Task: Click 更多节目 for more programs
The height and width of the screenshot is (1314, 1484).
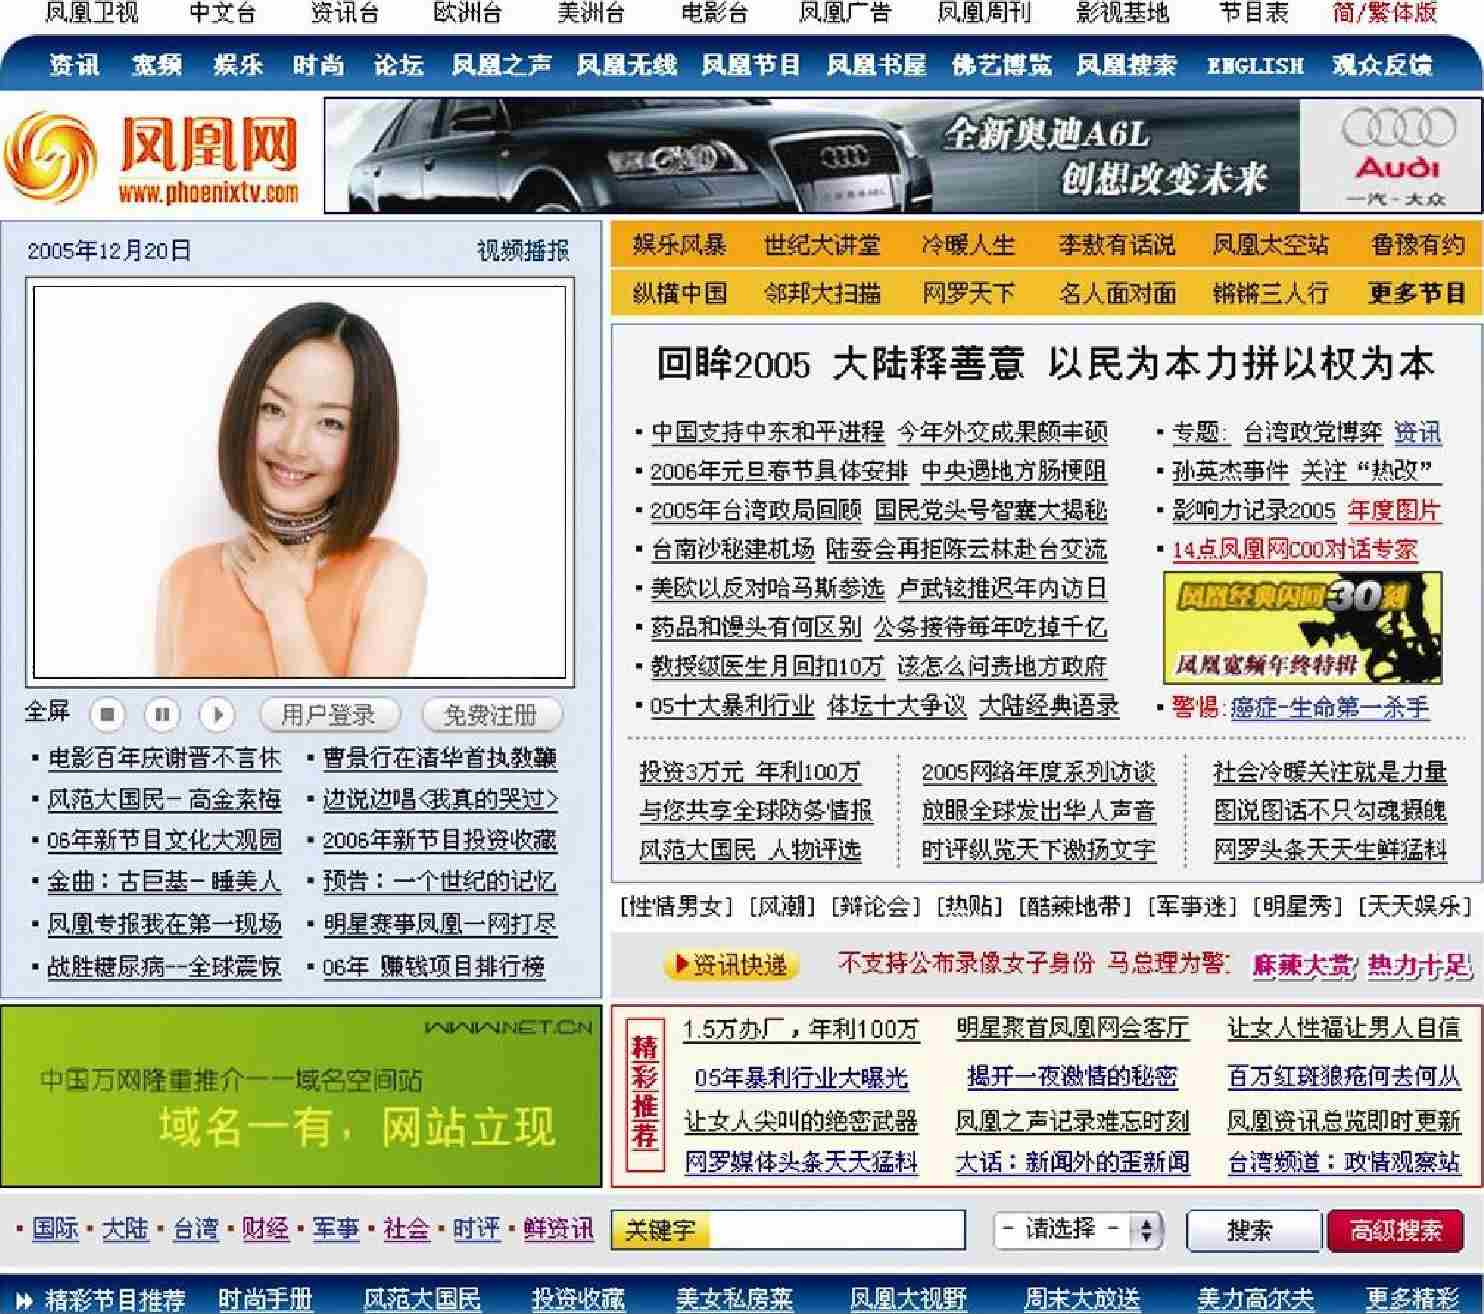Action: (x=1417, y=293)
